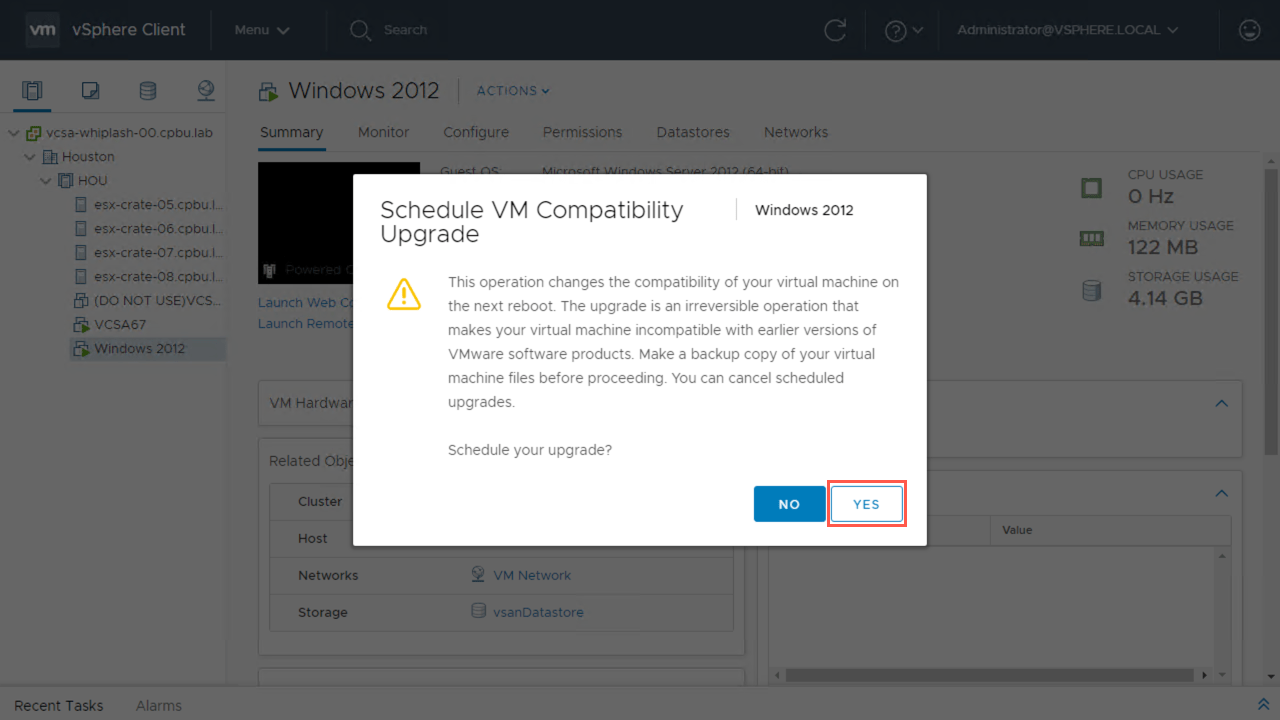Switch to the Summary tab
Image resolution: width=1280 pixels, height=720 pixels.
(291, 132)
